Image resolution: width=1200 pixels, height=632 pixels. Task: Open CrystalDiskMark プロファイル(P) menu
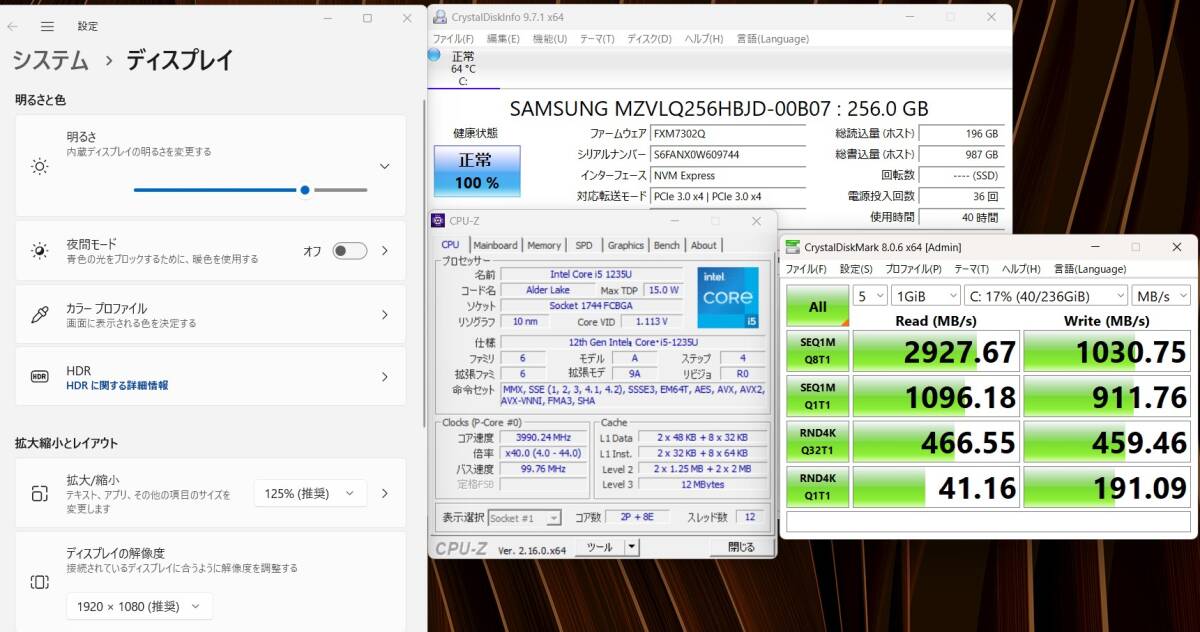coord(913,269)
